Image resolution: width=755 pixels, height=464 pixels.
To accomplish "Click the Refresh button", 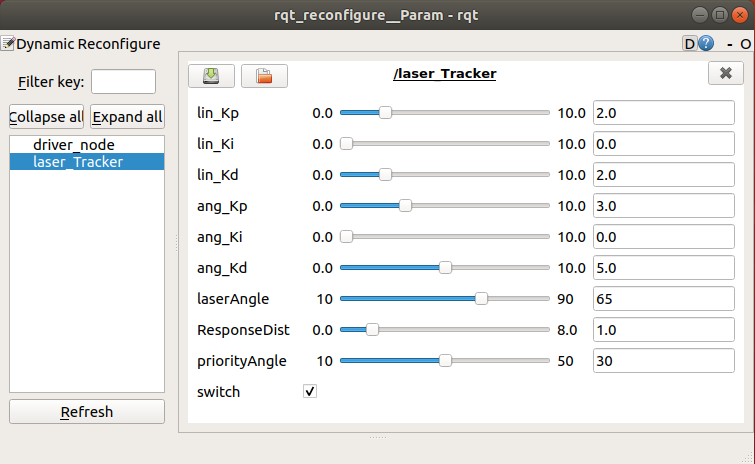I will [87, 412].
